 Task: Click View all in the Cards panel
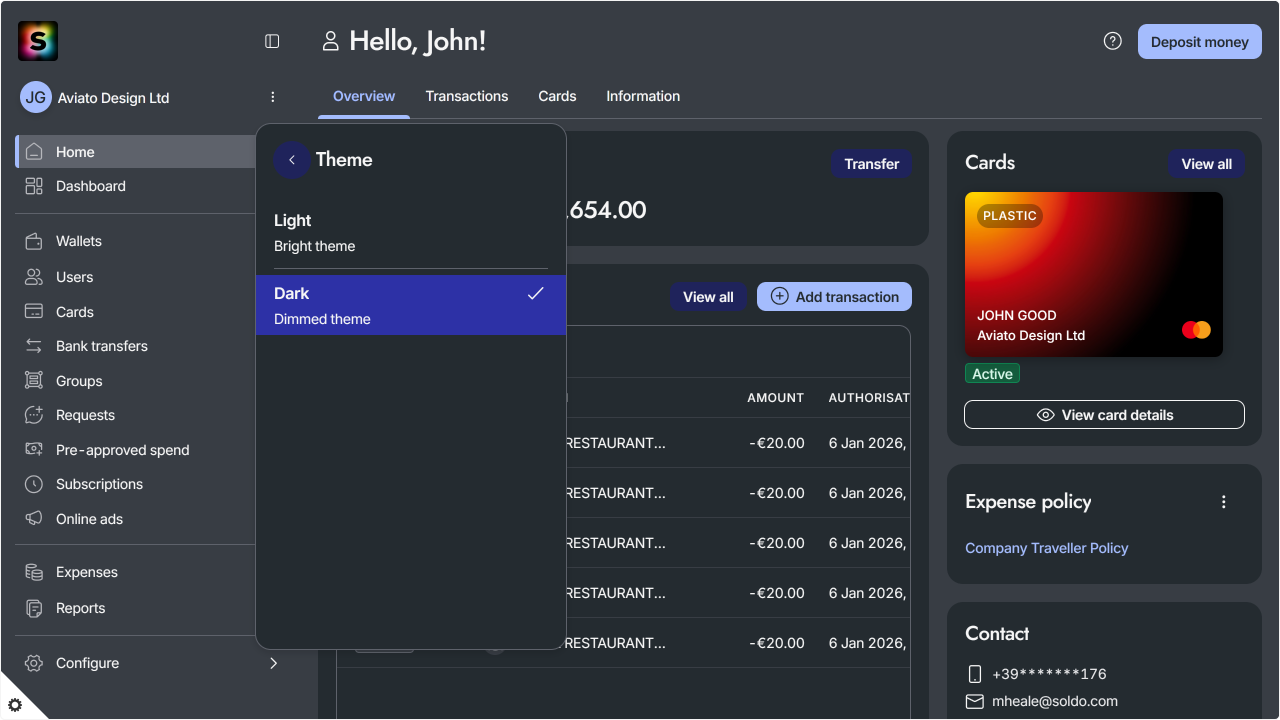click(1206, 164)
